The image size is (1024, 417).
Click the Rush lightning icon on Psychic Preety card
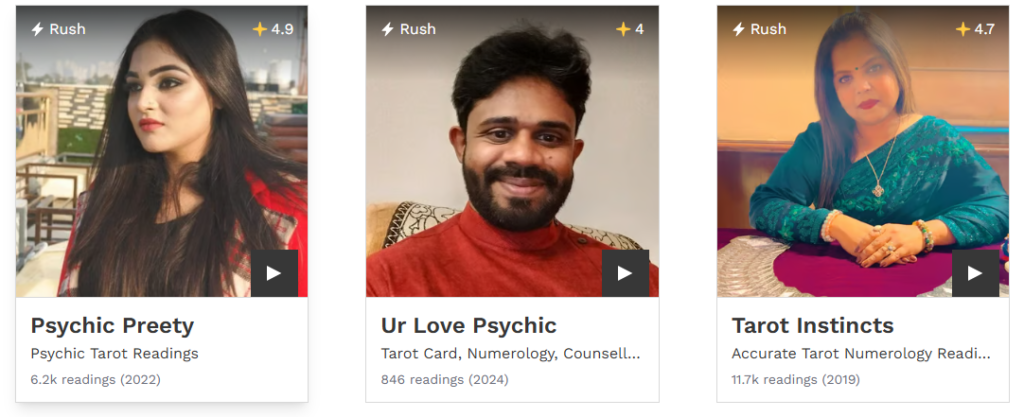37,29
